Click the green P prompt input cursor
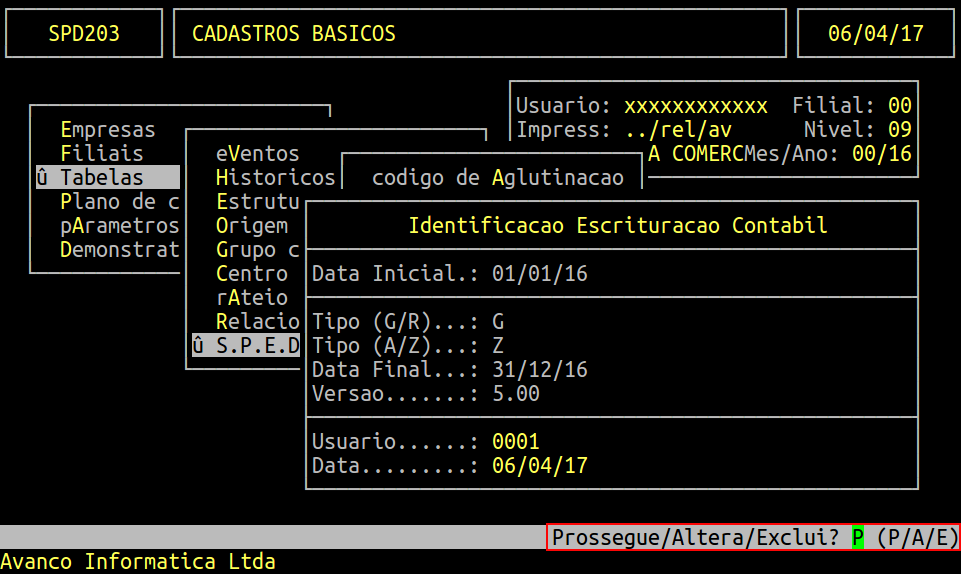This screenshot has height=574, width=961. (x=858, y=538)
